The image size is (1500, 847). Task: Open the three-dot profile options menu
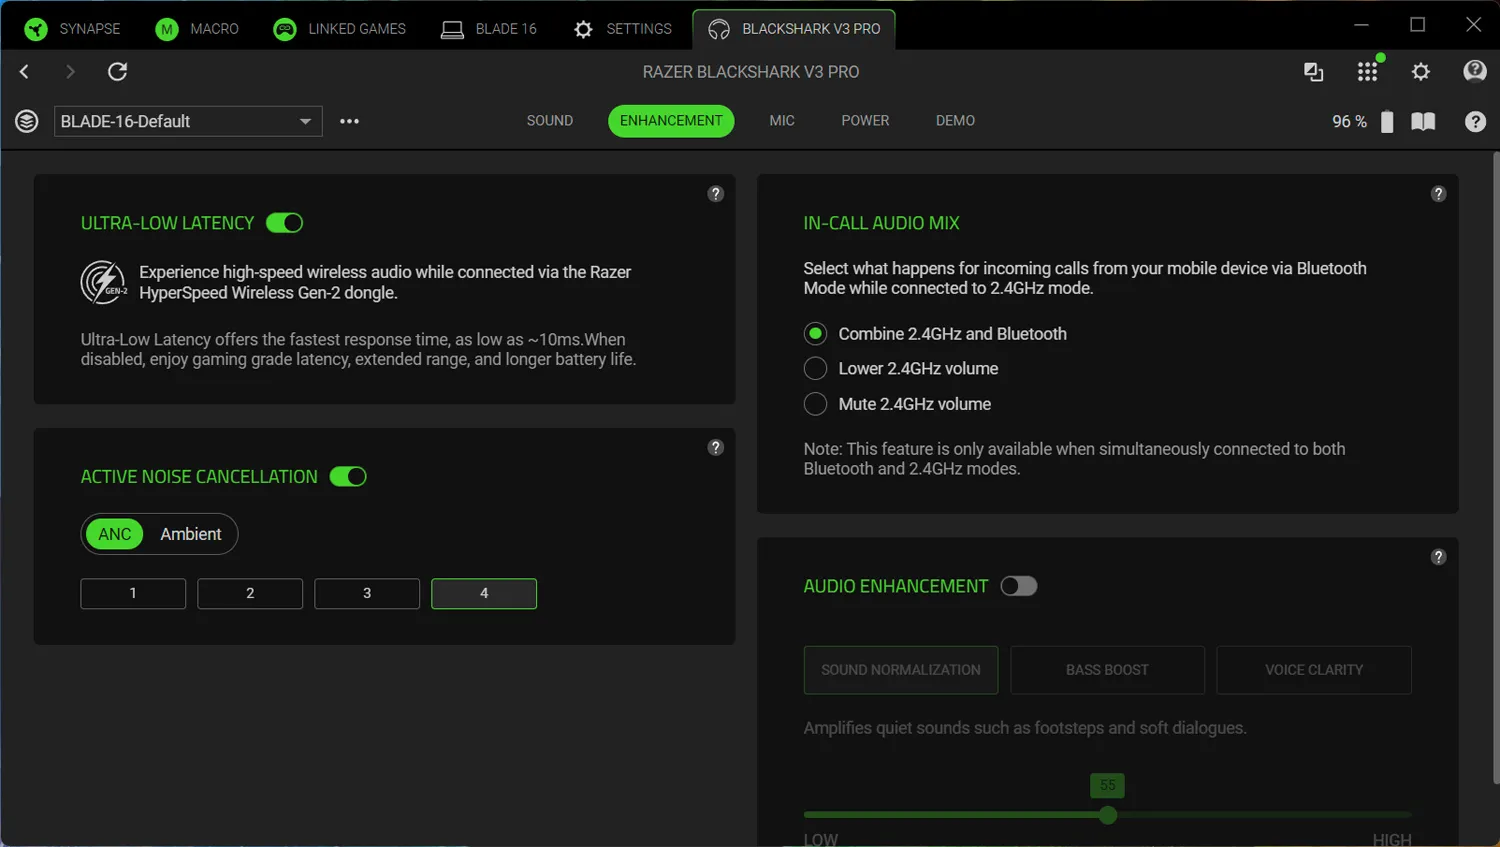[349, 121]
